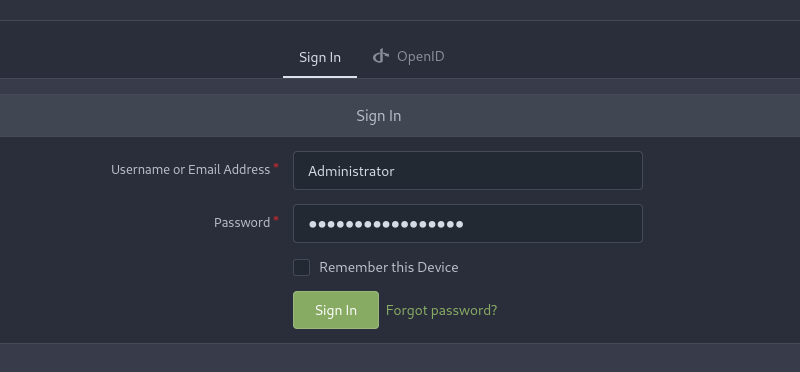Click the red asterisk beside Password label
The width and height of the screenshot is (800, 372).
[x=276, y=219]
